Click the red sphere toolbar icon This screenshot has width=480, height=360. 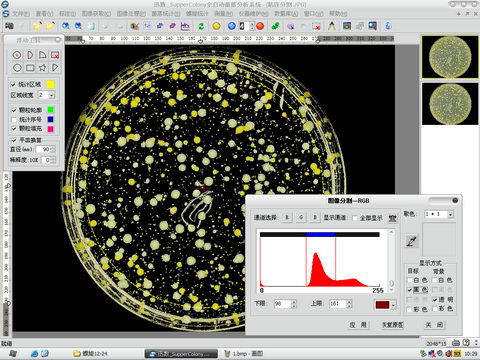click(x=261, y=26)
